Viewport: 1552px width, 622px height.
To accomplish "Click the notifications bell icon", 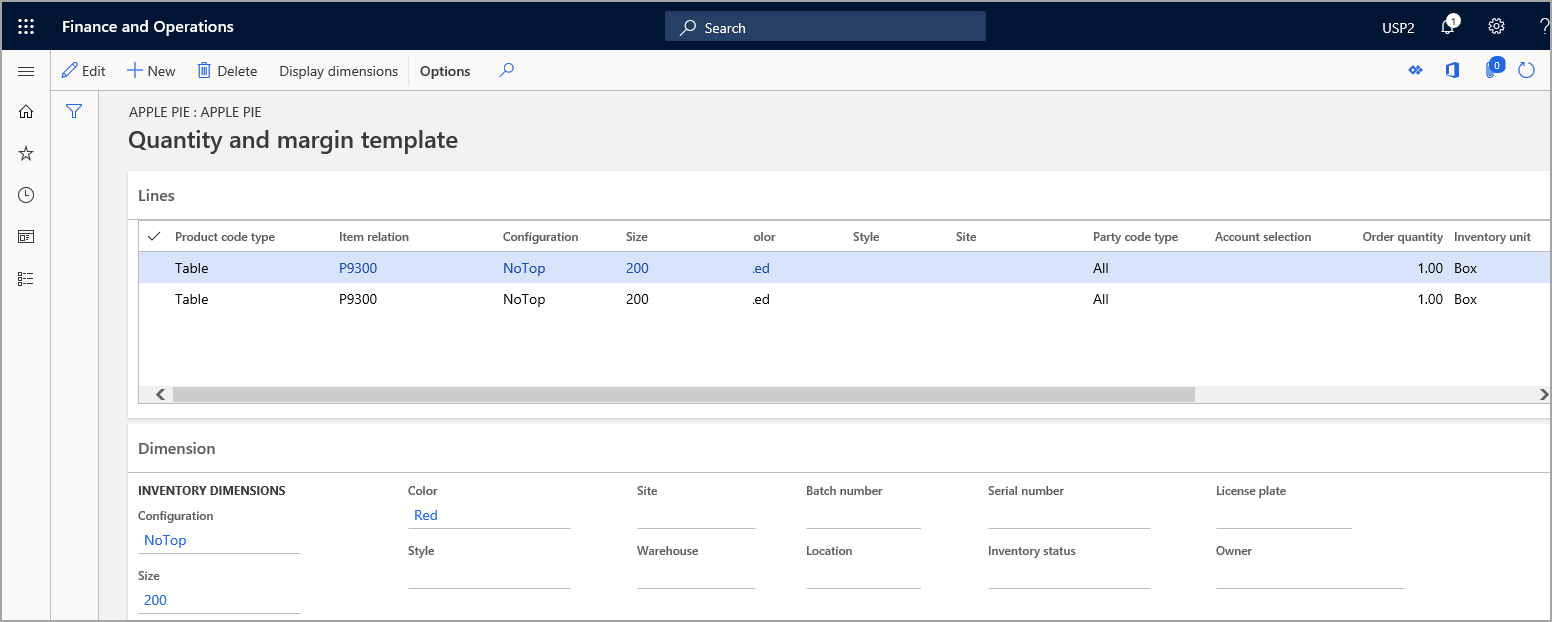I will pyautogui.click(x=1448, y=27).
